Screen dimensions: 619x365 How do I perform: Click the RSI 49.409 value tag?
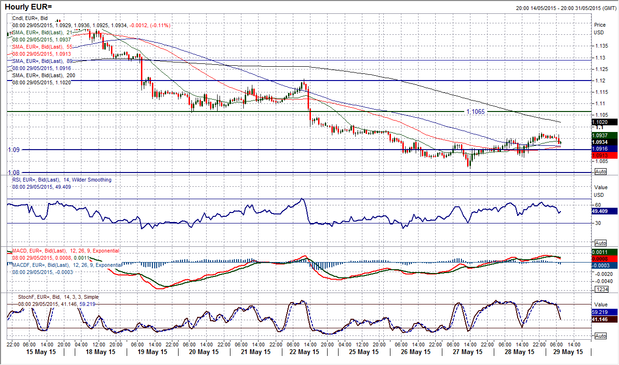click(x=604, y=212)
